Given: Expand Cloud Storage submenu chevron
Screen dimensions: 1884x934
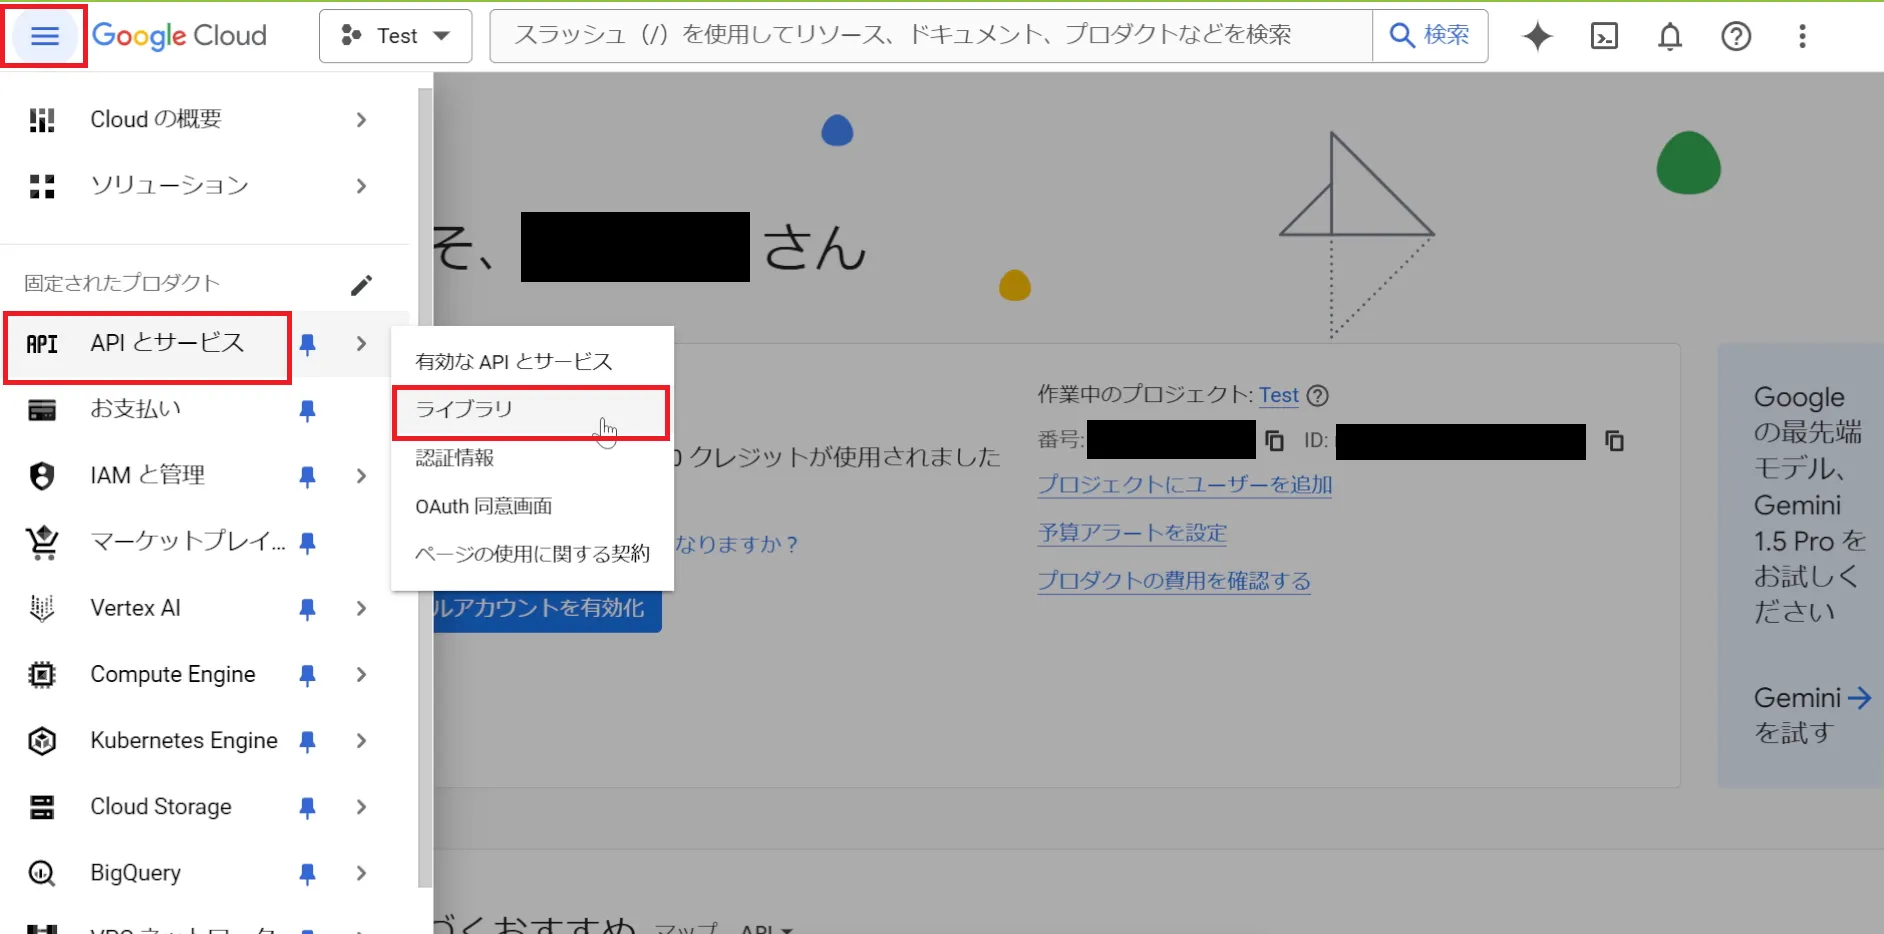Looking at the screenshot, I should (x=361, y=807).
